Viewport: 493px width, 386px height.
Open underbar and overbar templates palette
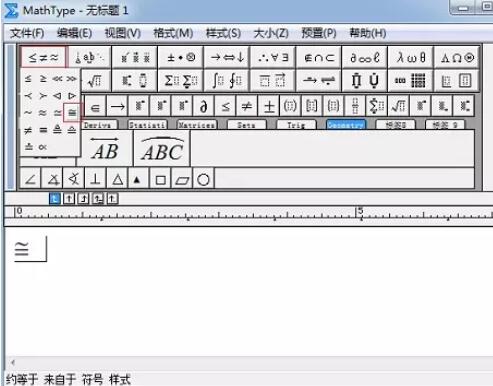(273, 80)
